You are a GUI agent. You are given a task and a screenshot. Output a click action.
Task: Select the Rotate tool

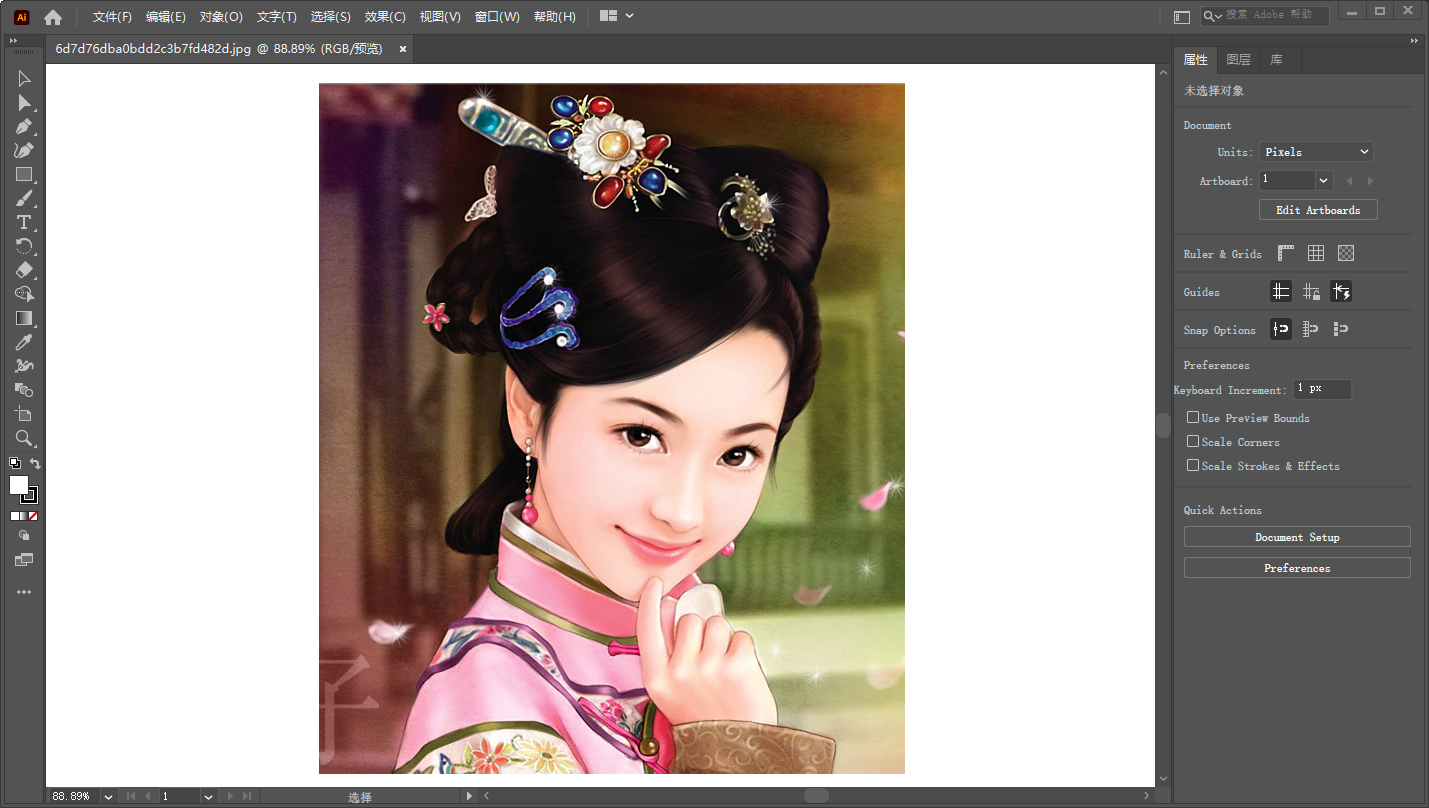click(x=24, y=246)
